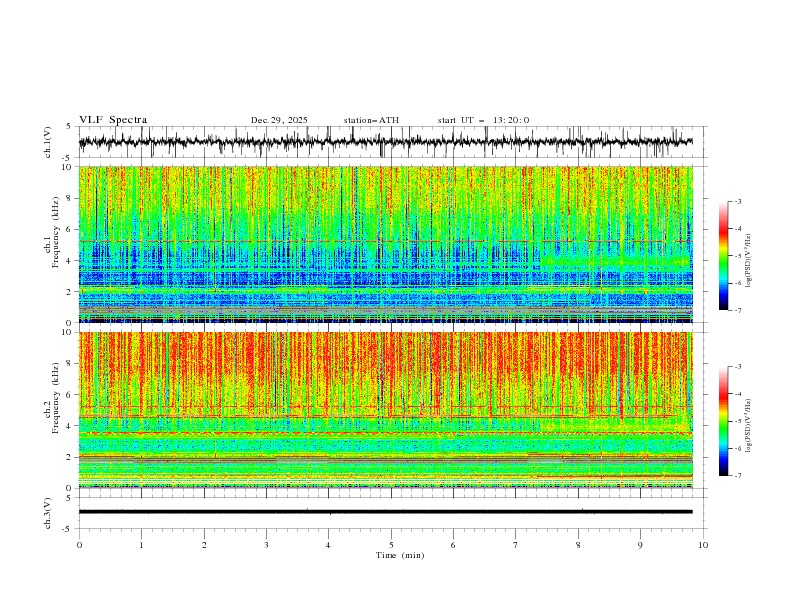Click the "-6" label on ch.2 colorbar

tap(737, 448)
